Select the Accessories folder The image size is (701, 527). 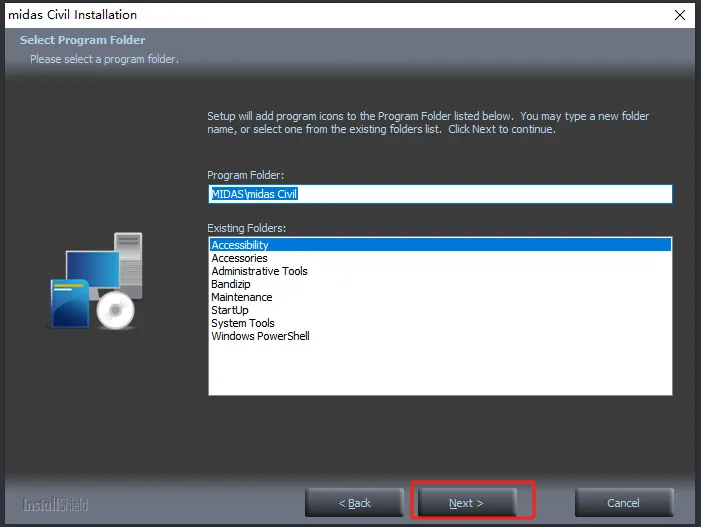point(440,258)
